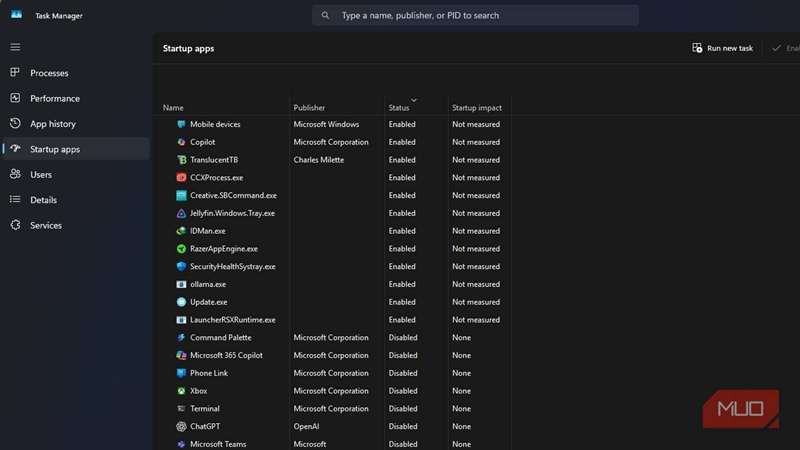
Task: Open the Users sidebar icon
Action: [x=15, y=175]
